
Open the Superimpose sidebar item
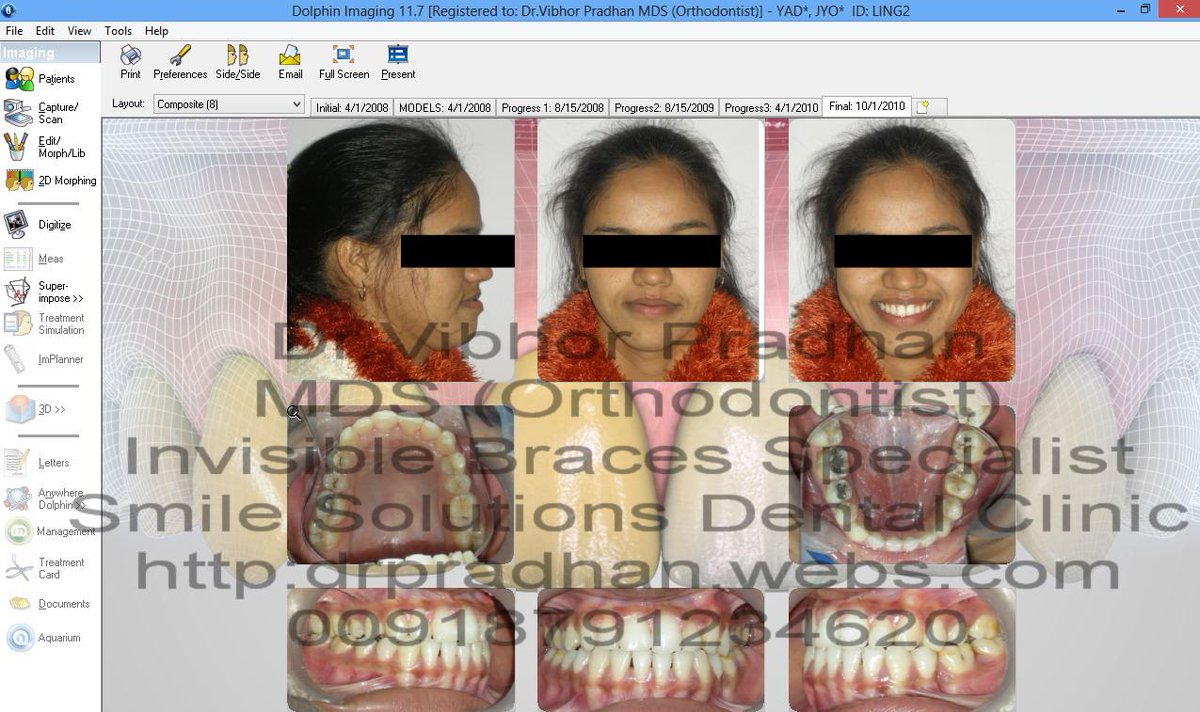[x=44, y=292]
